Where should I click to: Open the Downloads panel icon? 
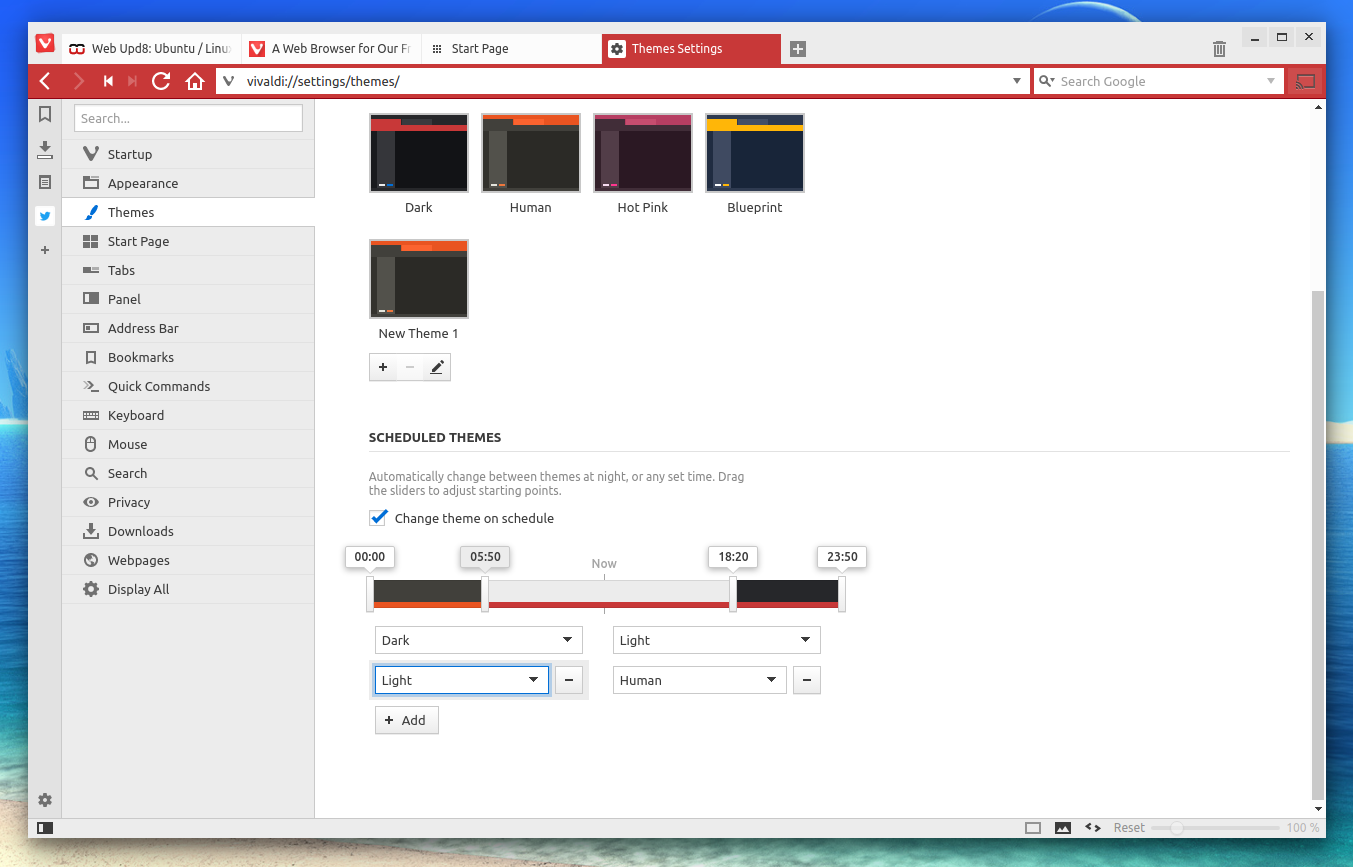pos(45,149)
